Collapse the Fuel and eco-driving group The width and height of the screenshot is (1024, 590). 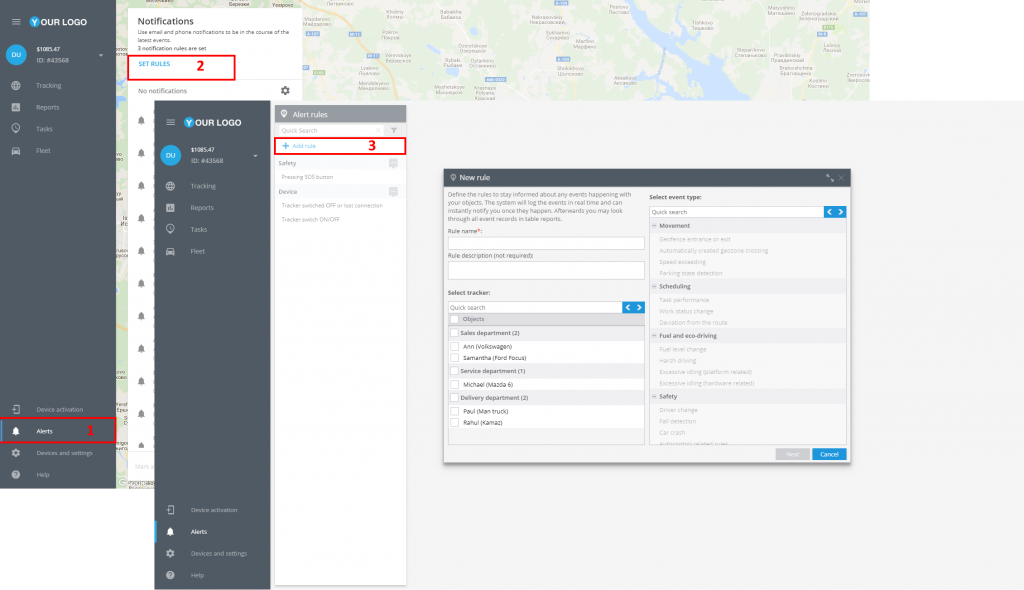pyautogui.click(x=654, y=336)
